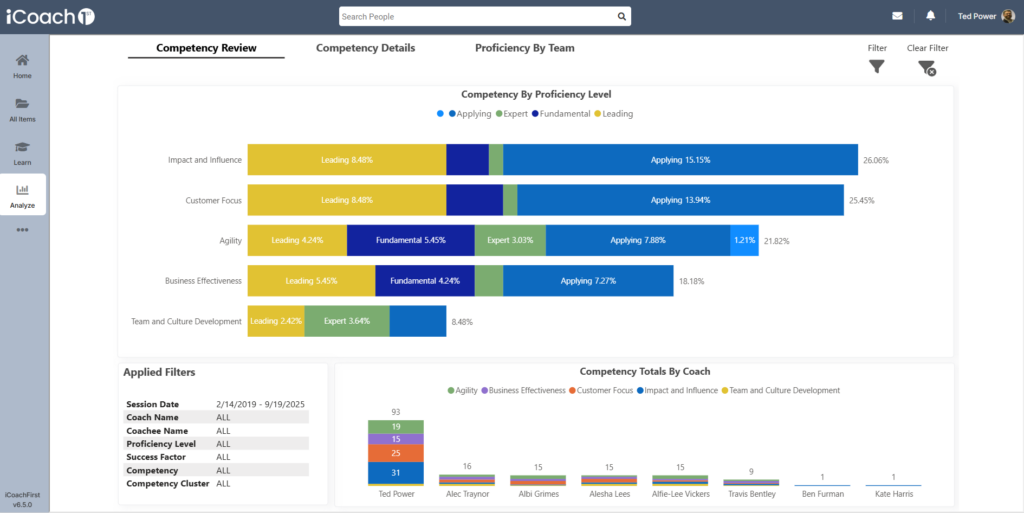
Task: Switch to Competency Details tab
Action: coord(365,48)
